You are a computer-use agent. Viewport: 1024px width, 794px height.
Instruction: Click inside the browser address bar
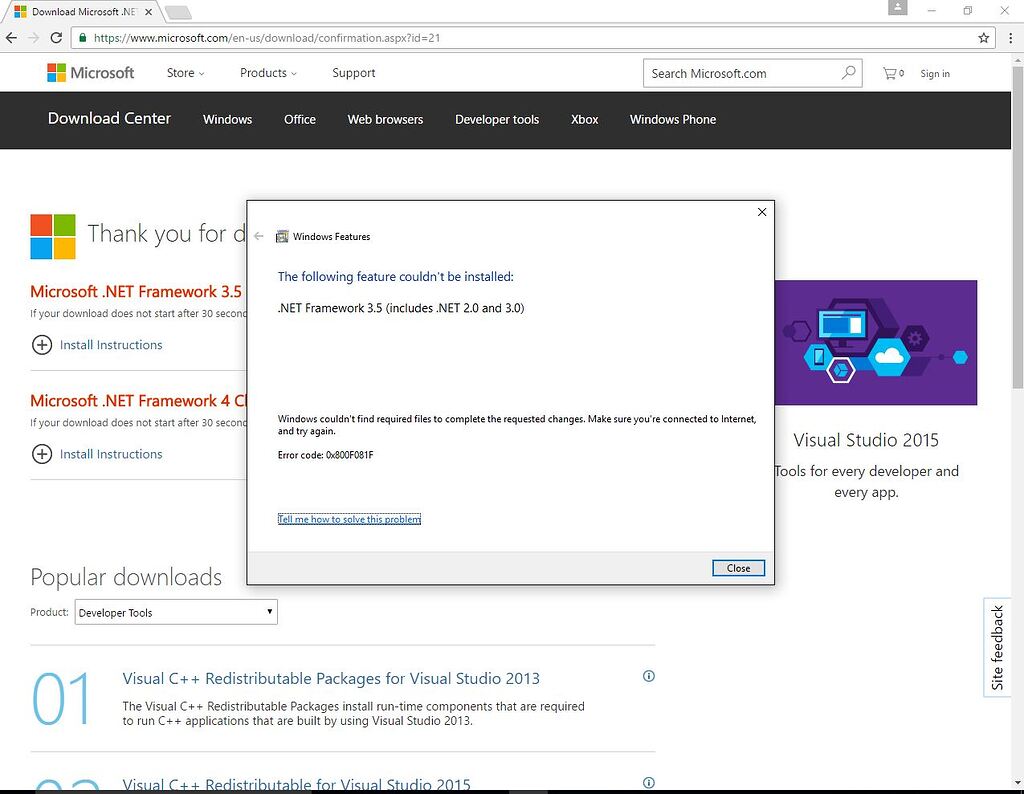click(x=400, y=38)
